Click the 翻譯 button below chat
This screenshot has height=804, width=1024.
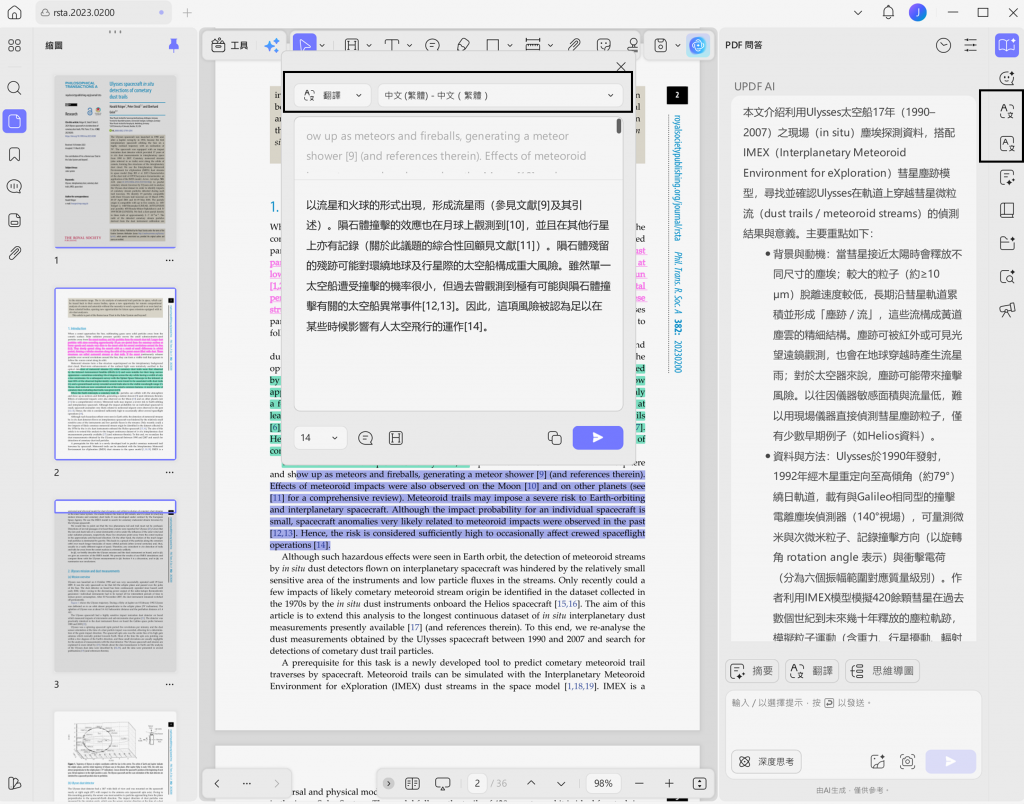pos(812,671)
